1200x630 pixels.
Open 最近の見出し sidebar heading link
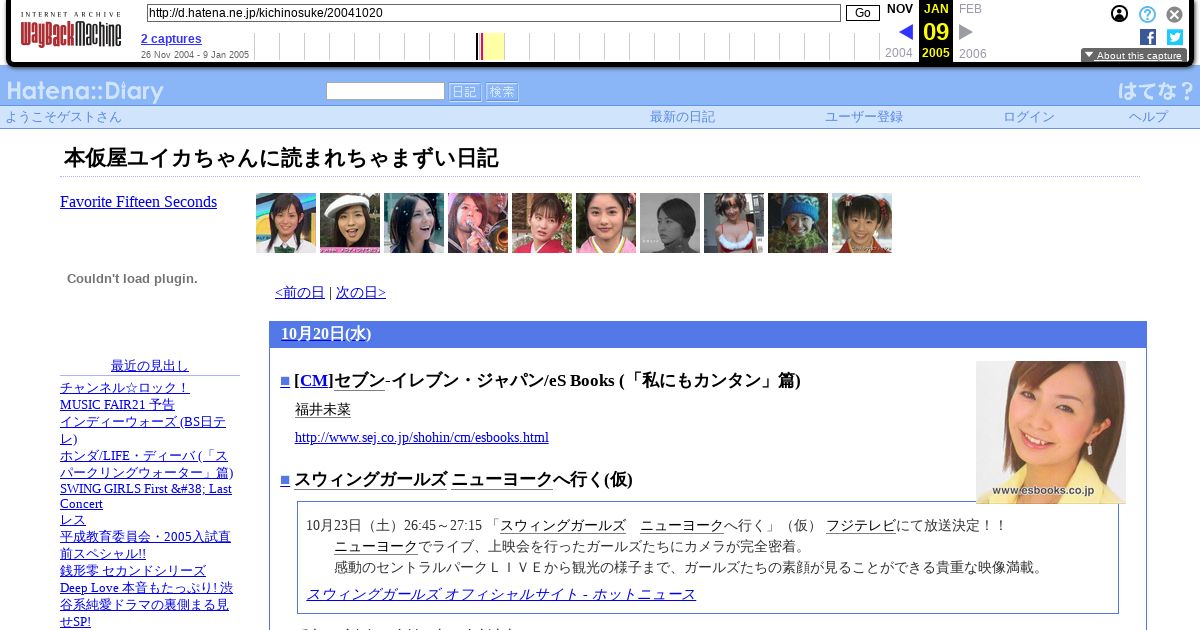coord(149,366)
